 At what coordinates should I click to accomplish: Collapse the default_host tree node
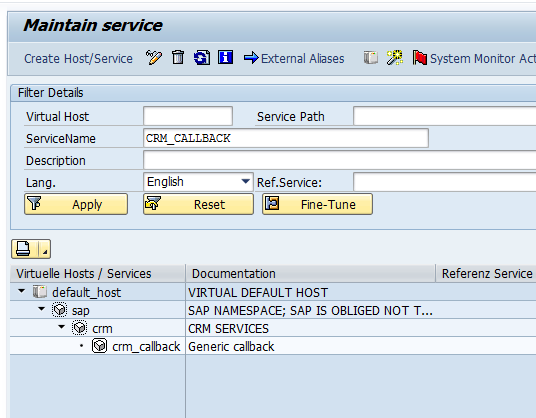[22, 291]
